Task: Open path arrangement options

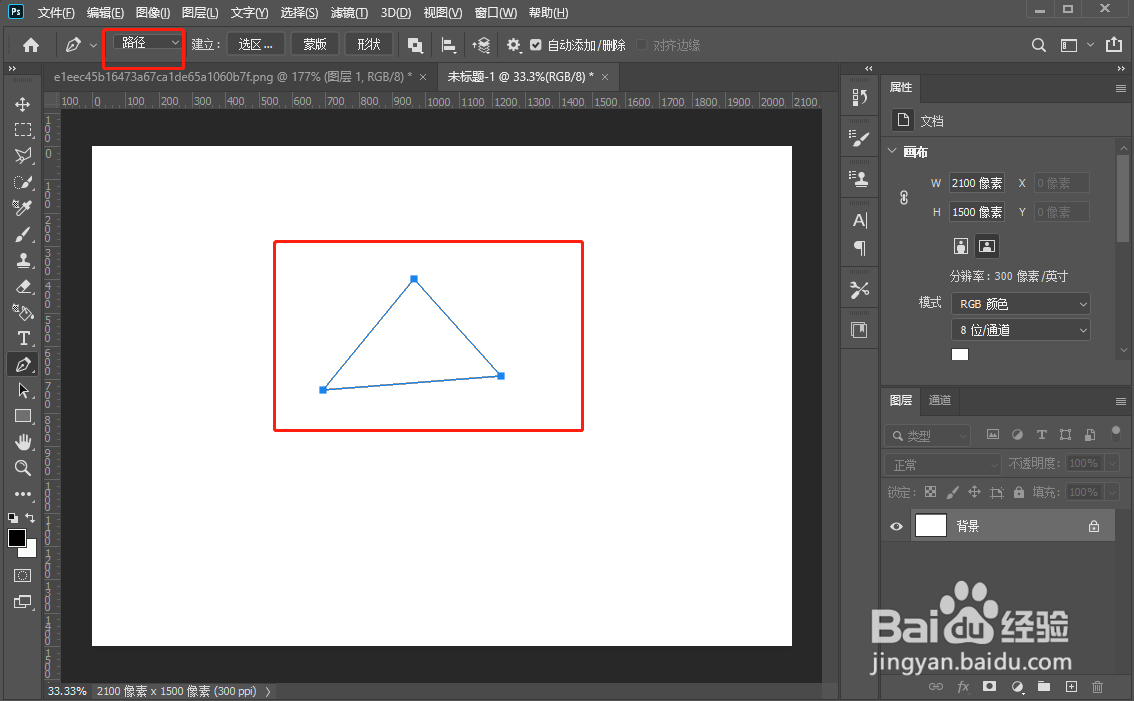Action: click(x=481, y=46)
